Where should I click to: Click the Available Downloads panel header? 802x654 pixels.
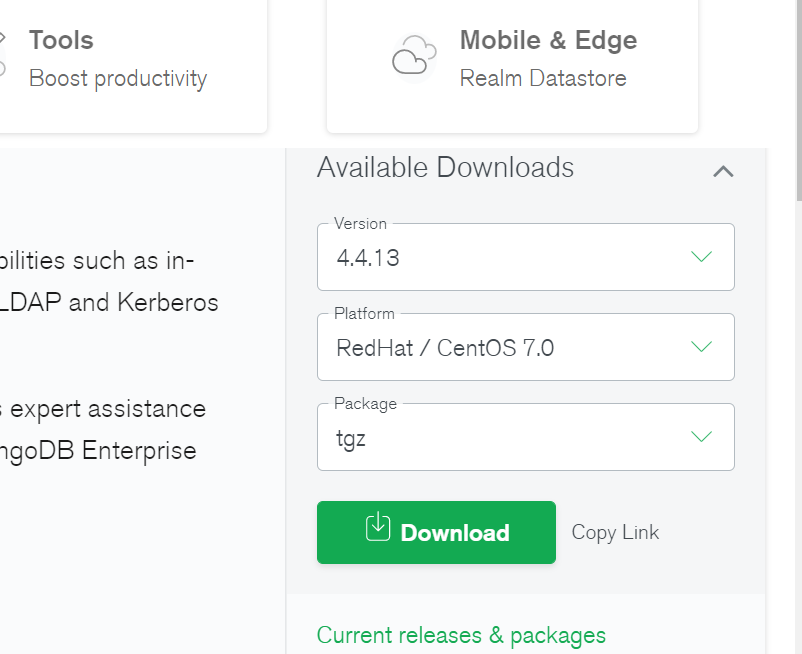pyautogui.click(x=444, y=168)
